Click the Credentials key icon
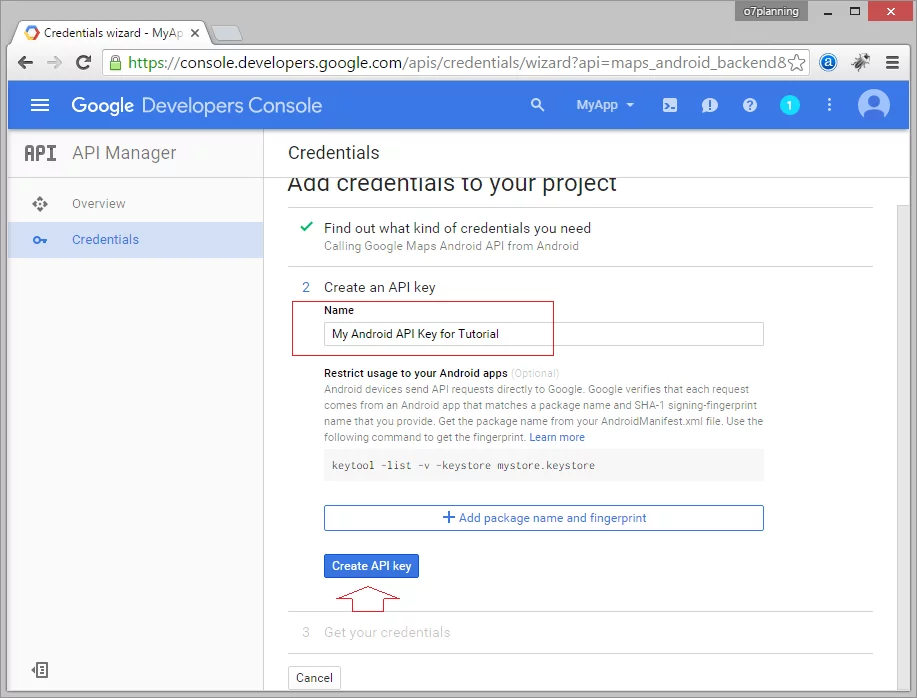 tap(40, 240)
